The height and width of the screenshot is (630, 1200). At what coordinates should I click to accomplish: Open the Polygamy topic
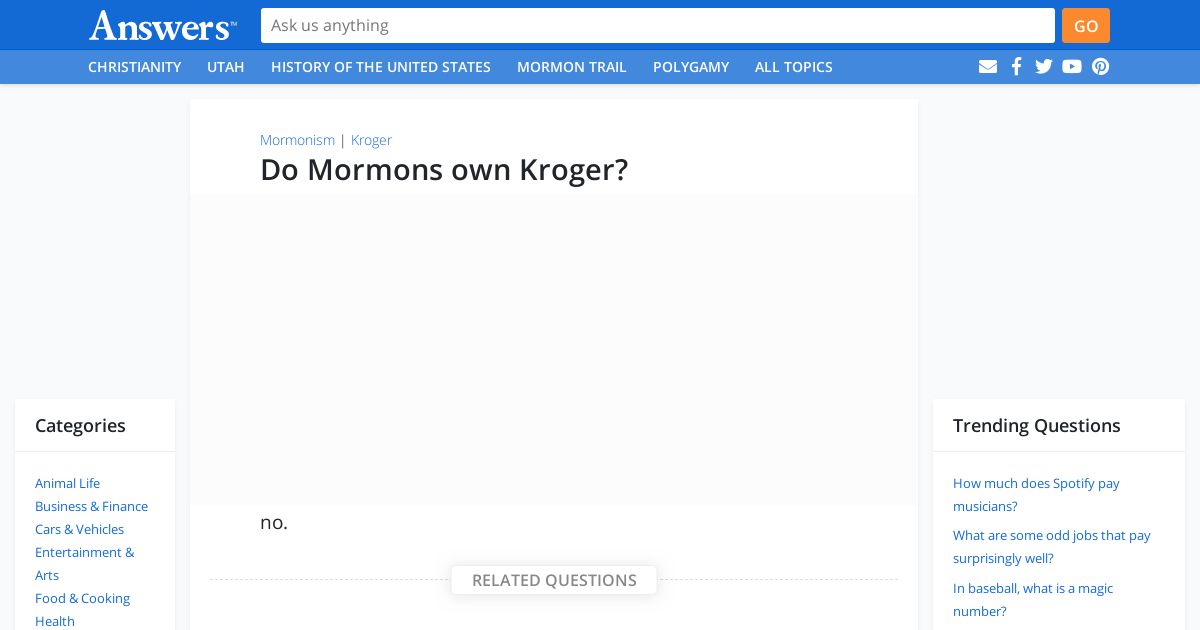click(x=691, y=67)
